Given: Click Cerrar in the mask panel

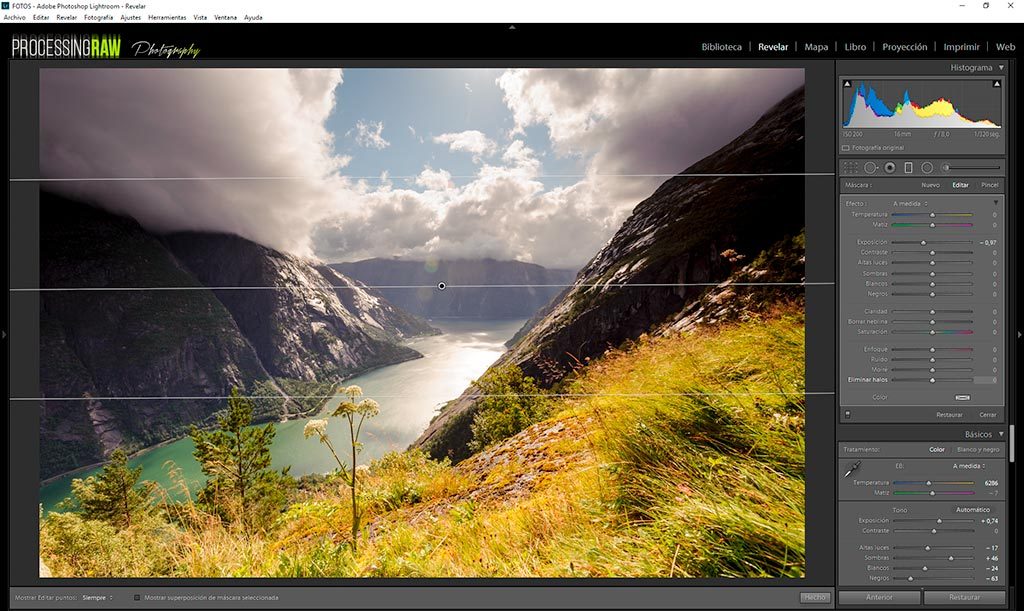Looking at the screenshot, I should pos(987,415).
